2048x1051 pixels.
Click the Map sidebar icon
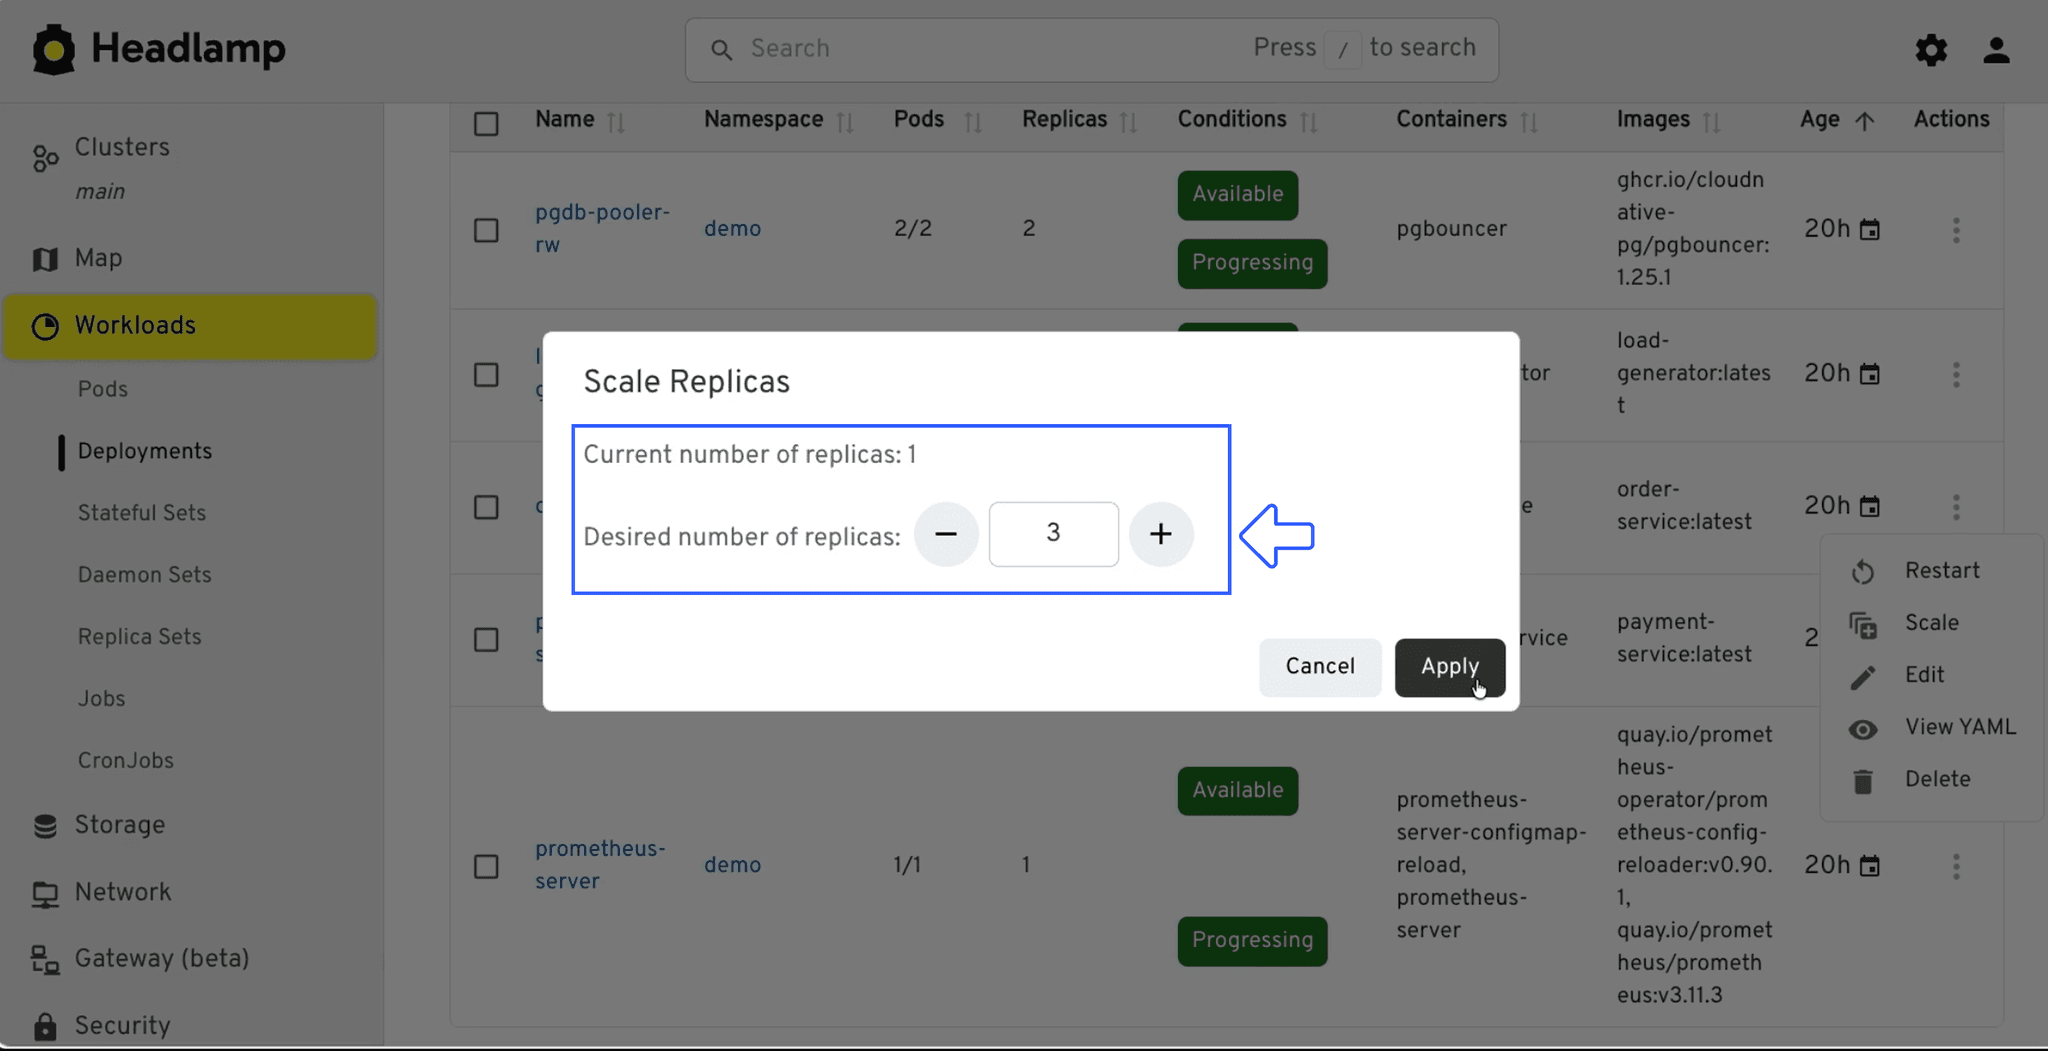click(x=45, y=259)
